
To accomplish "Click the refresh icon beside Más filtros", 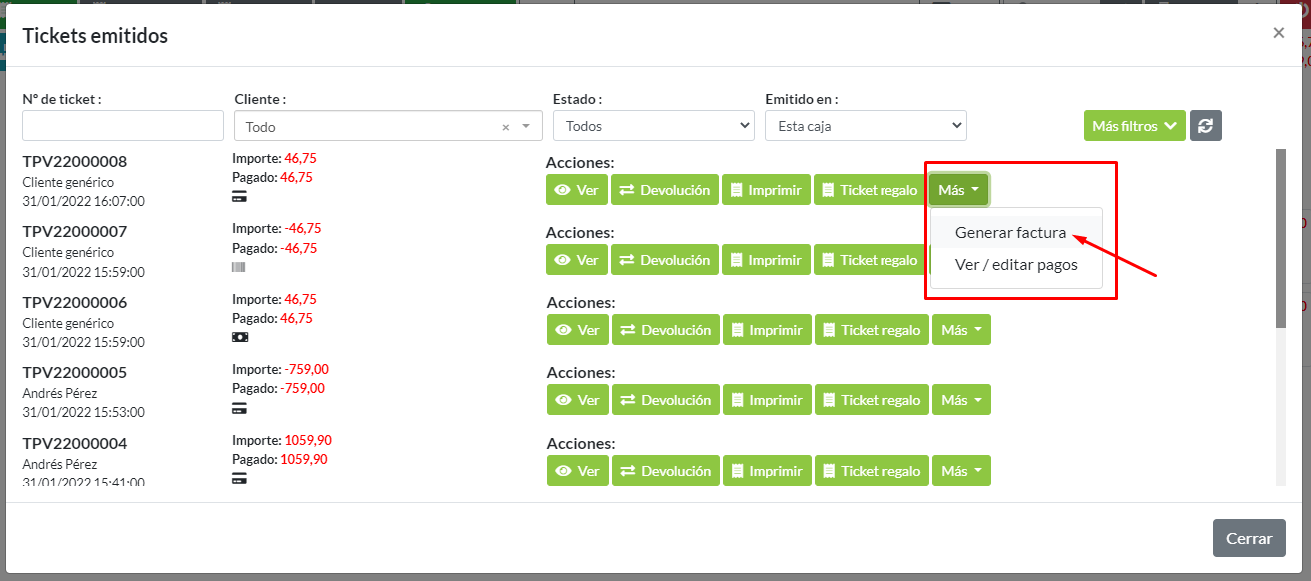I will [x=1205, y=126].
